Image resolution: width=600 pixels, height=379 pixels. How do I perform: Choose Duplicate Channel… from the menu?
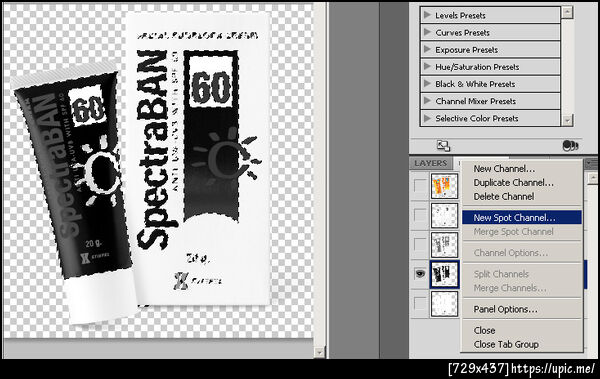coord(522,183)
